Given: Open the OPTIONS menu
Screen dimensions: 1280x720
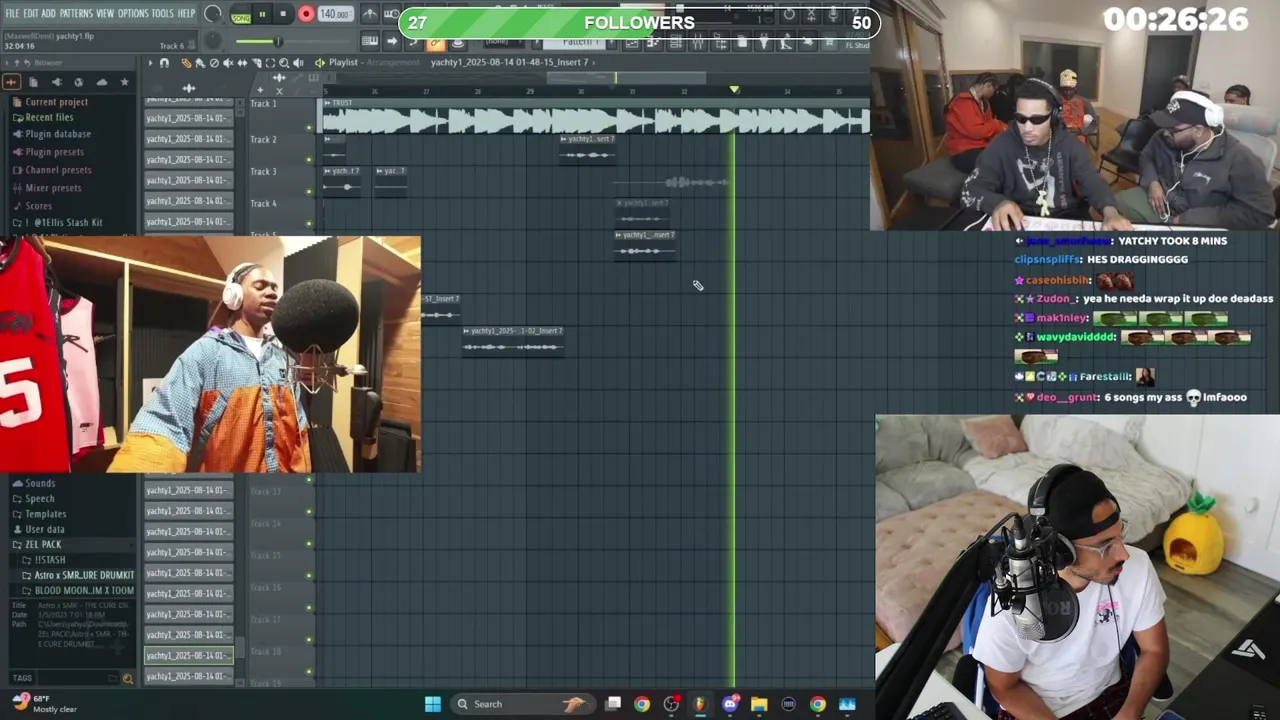Looking at the screenshot, I should click(x=133, y=14).
